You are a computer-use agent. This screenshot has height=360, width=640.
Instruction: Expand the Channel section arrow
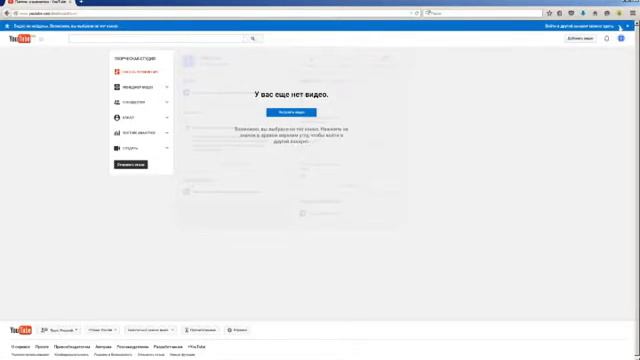pos(167,118)
